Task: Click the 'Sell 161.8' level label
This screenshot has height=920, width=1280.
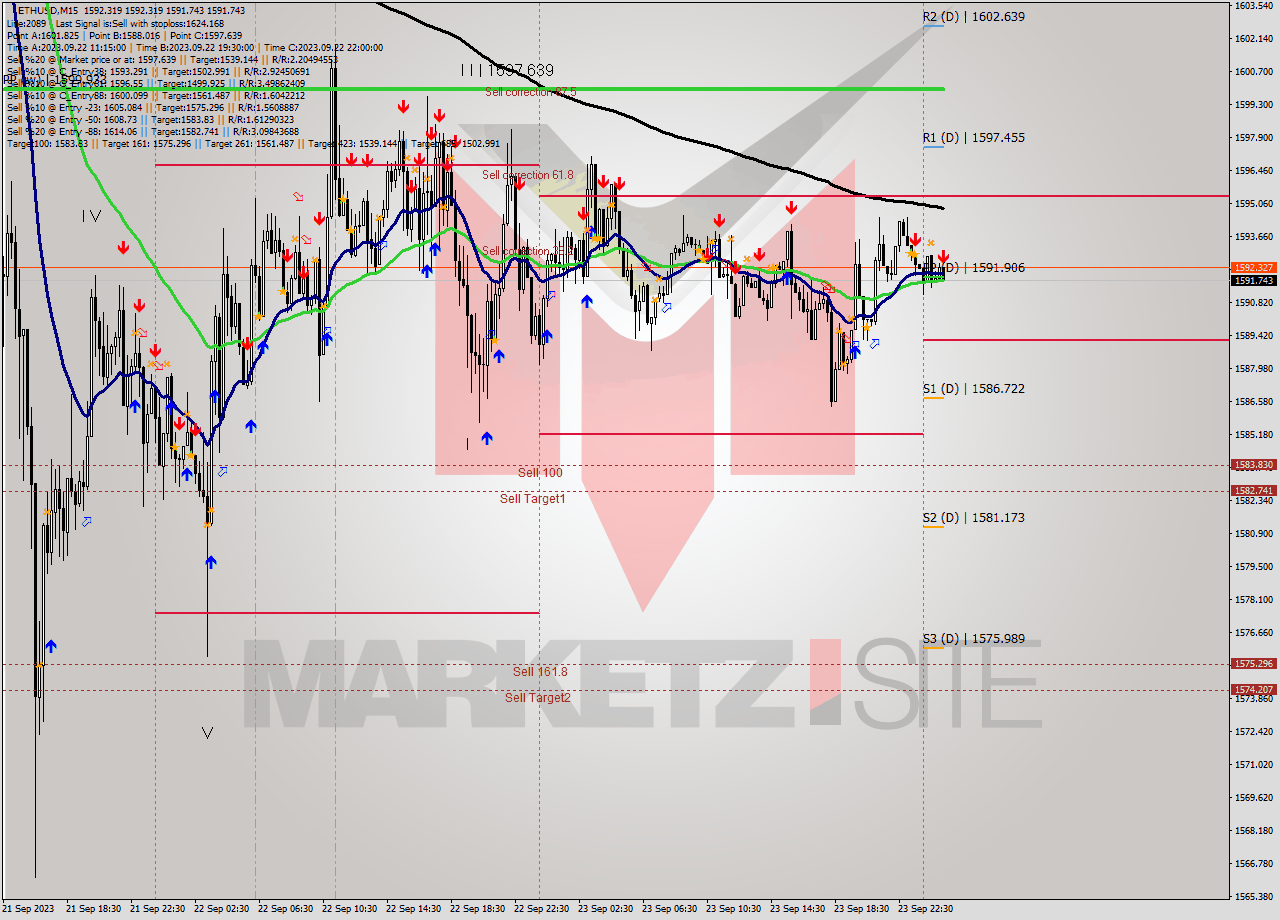Action: point(540,672)
